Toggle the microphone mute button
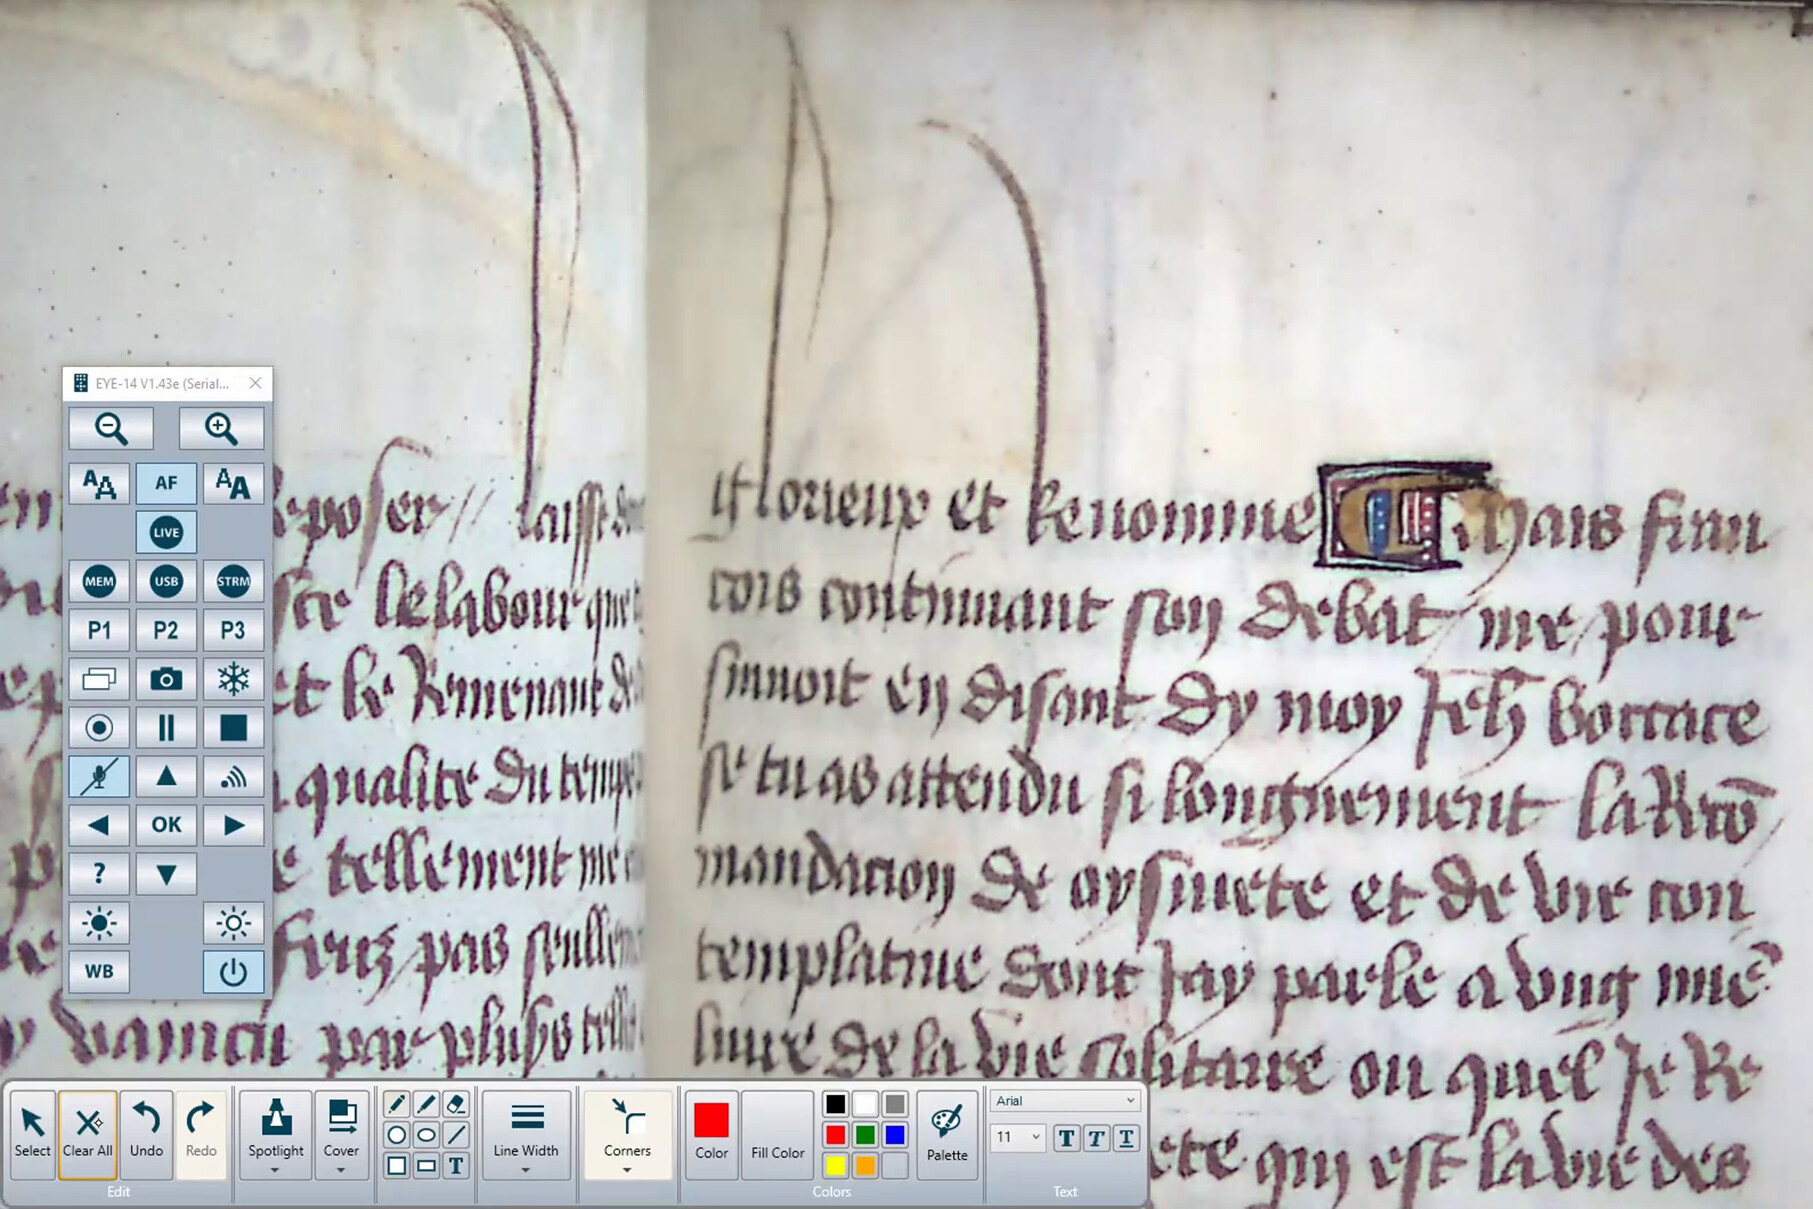The width and height of the screenshot is (1813, 1209). (99, 776)
